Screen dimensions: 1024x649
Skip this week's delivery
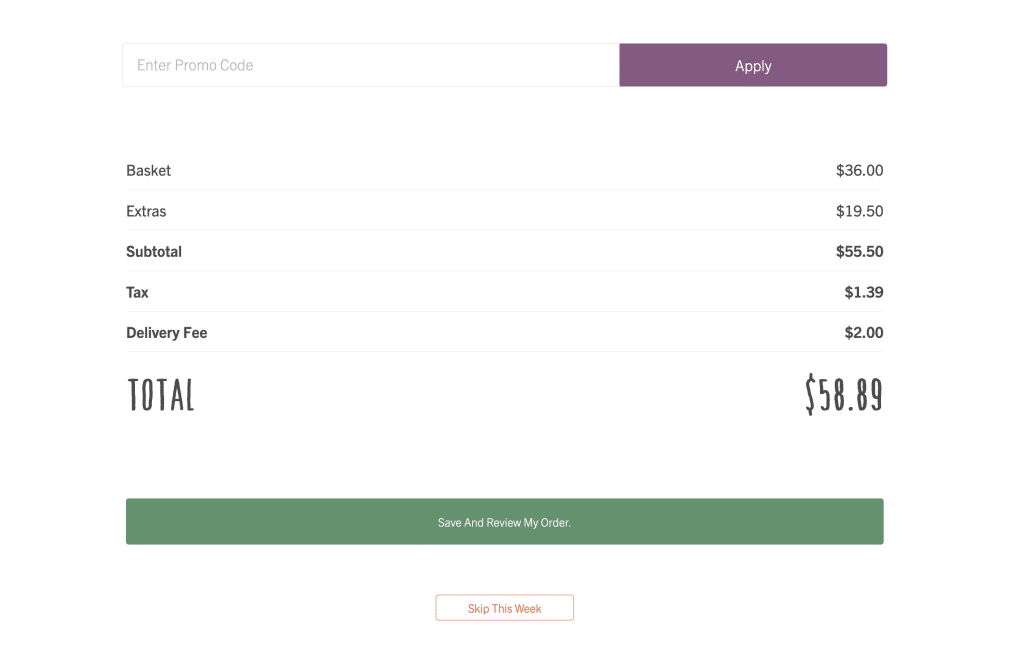(504, 608)
